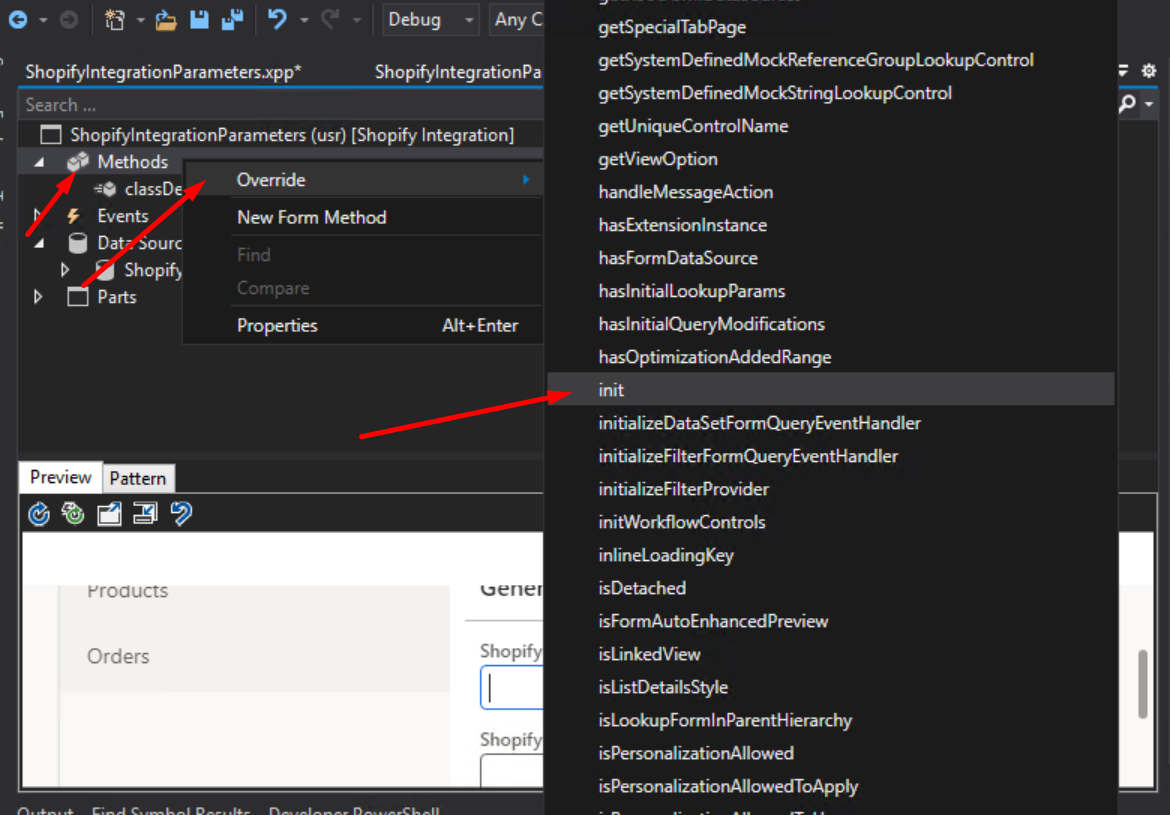Click the Open File folder icon

point(166,20)
